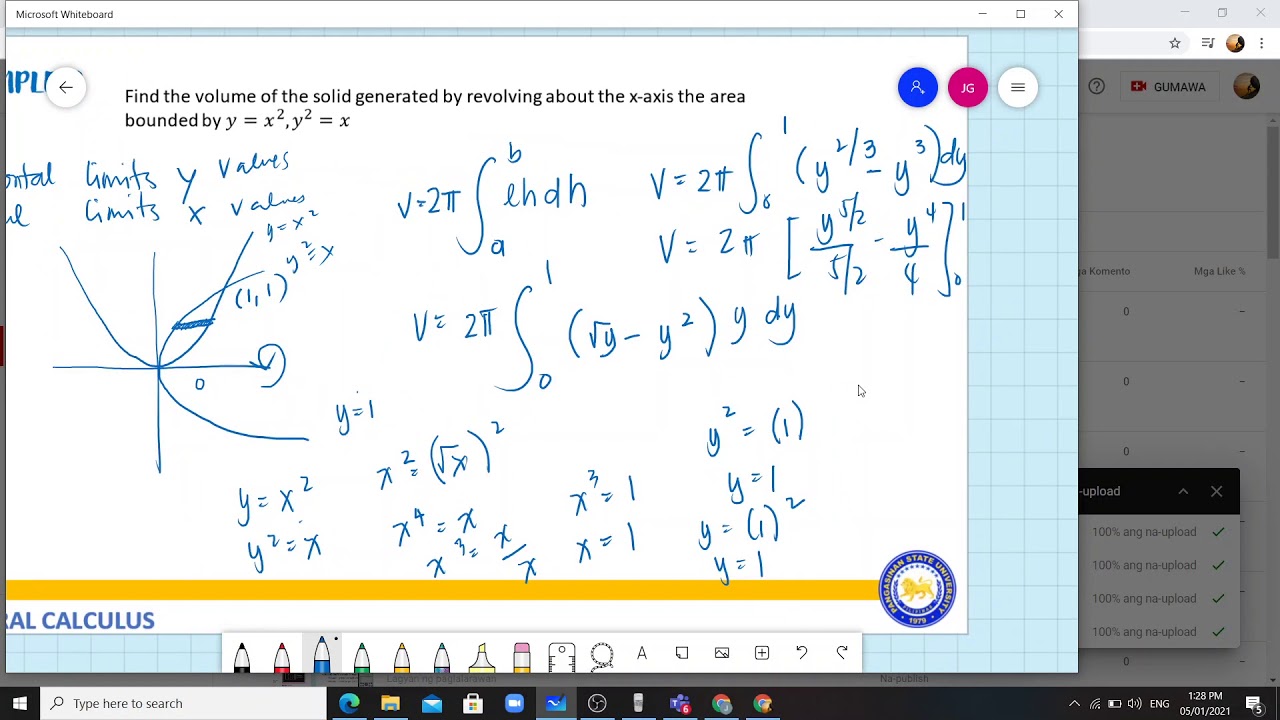
Task: Click the Mga Like % column header
Action: [x=1220, y=271]
